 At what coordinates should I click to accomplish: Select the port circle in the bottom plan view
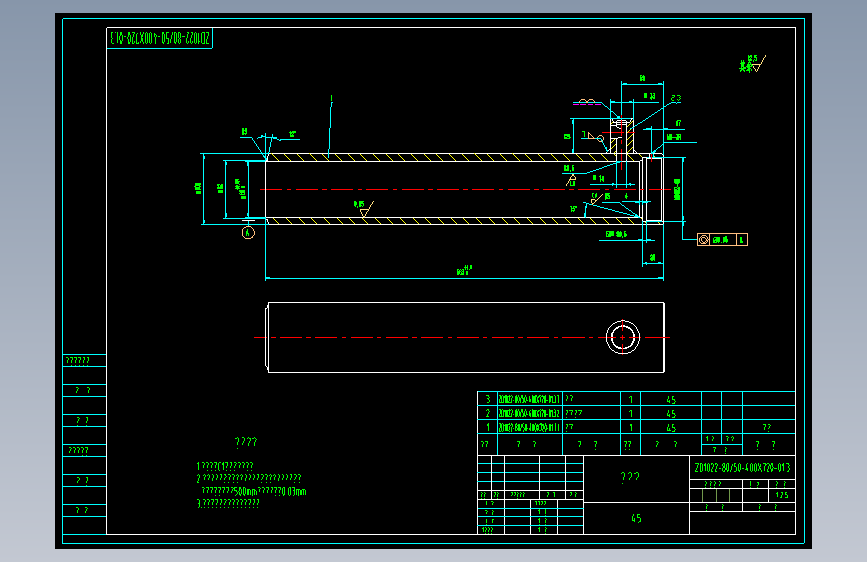click(x=623, y=337)
